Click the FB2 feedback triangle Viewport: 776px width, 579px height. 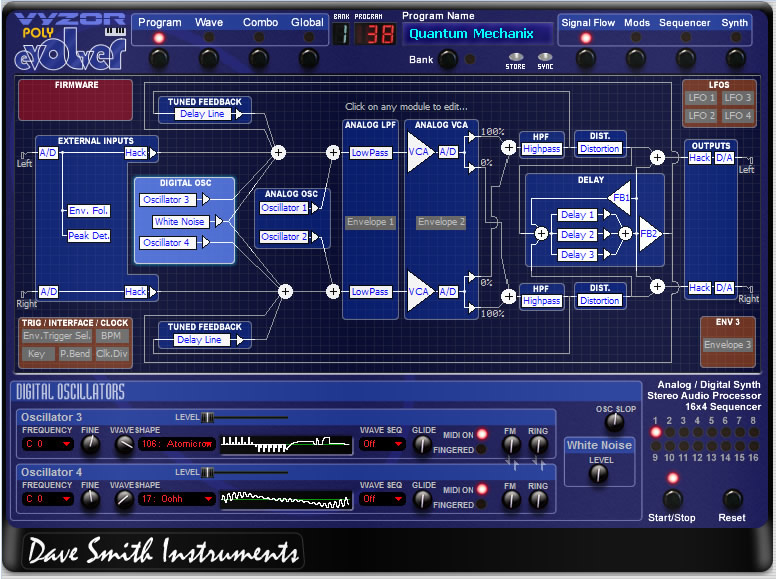(649, 234)
